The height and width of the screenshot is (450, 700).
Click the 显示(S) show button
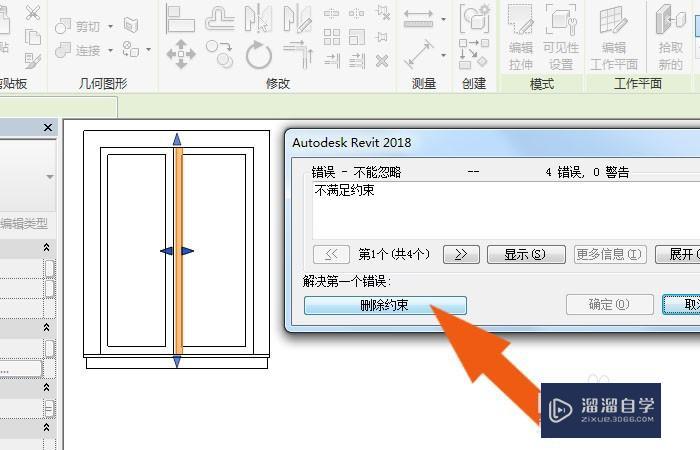click(x=526, y=254)
